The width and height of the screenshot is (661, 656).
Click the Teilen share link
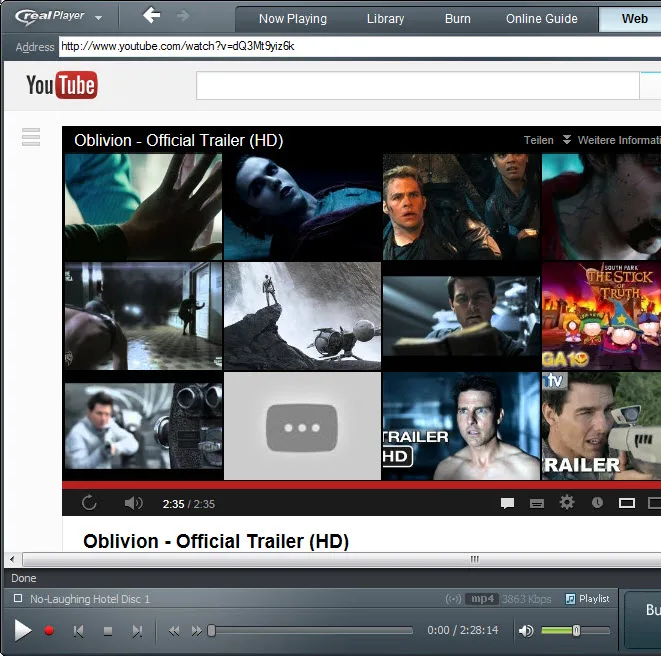coord(538,140)
